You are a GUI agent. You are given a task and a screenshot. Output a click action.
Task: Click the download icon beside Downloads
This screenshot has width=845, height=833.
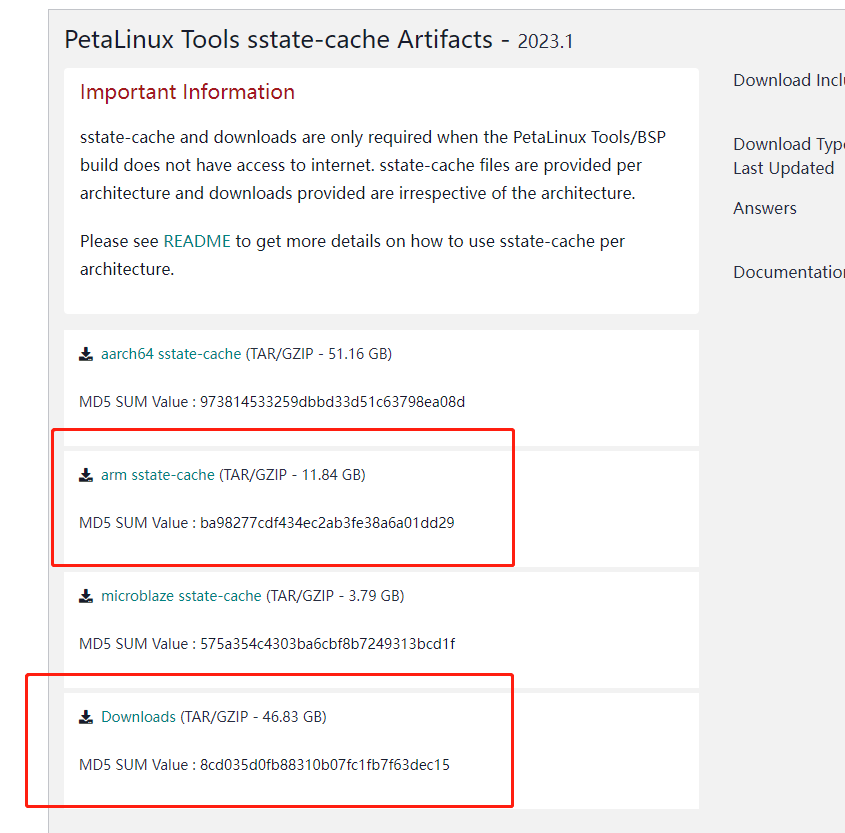coord(86,717)
